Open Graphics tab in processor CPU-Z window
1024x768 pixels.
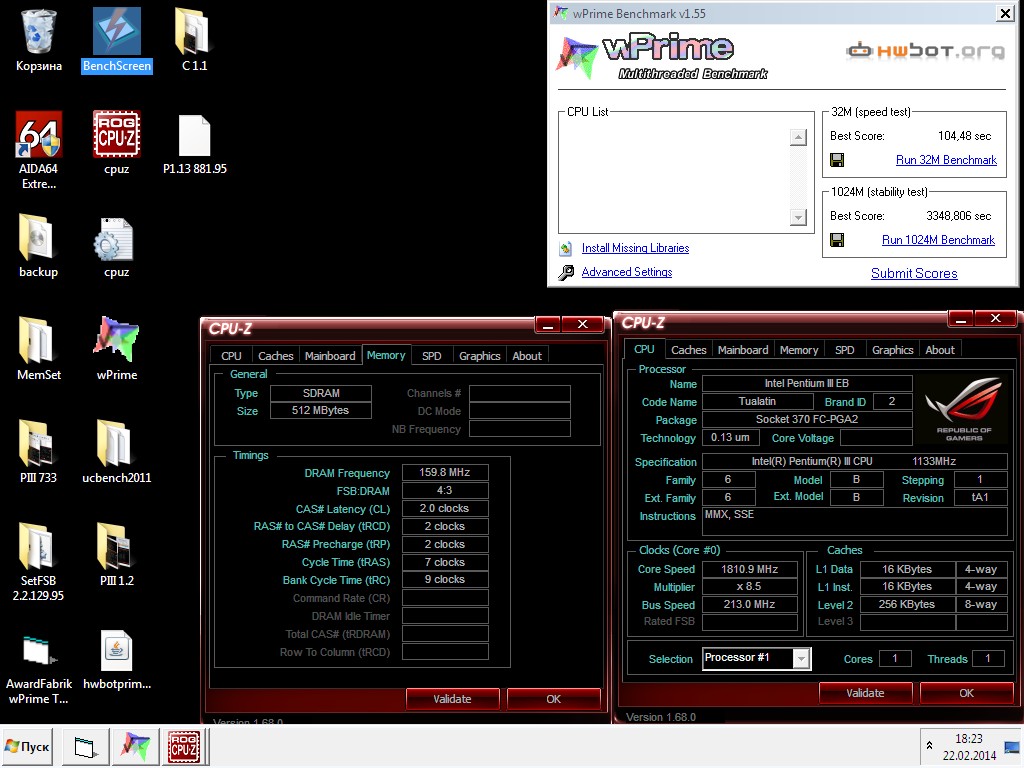click(x=892, y=350)
